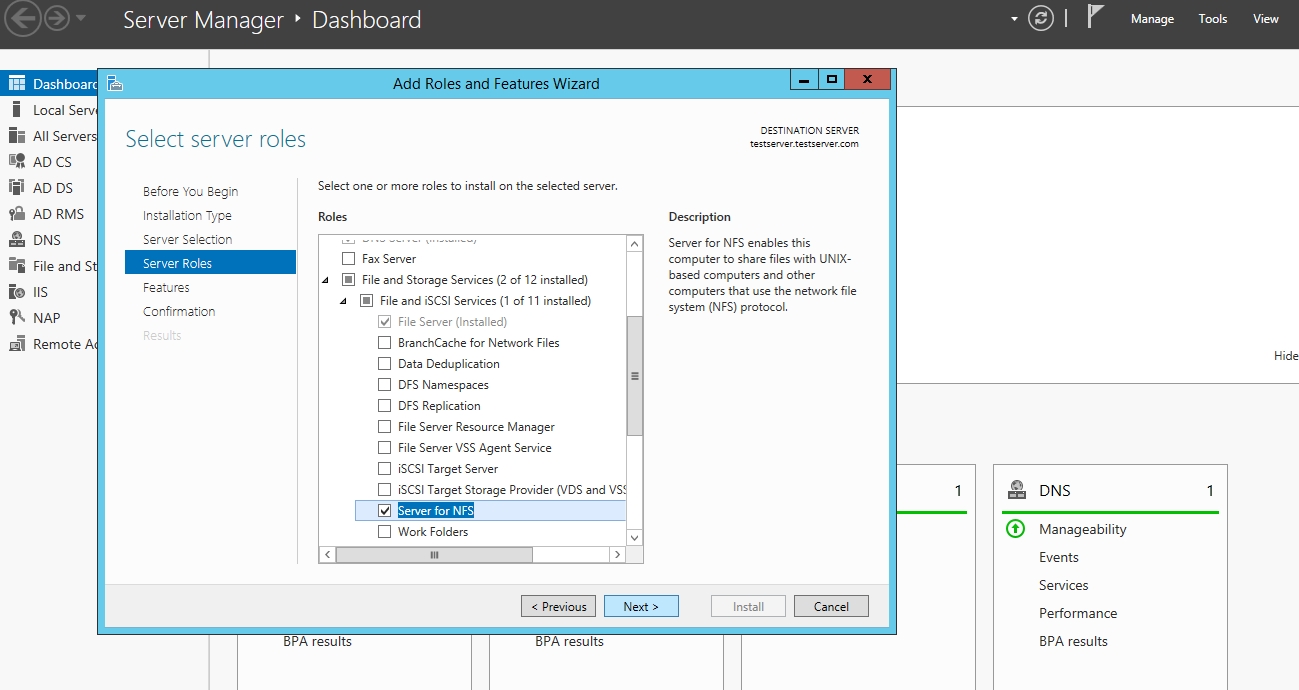Select the AD CS sidebar icon
1299x690 pixels.
[17, 162]
